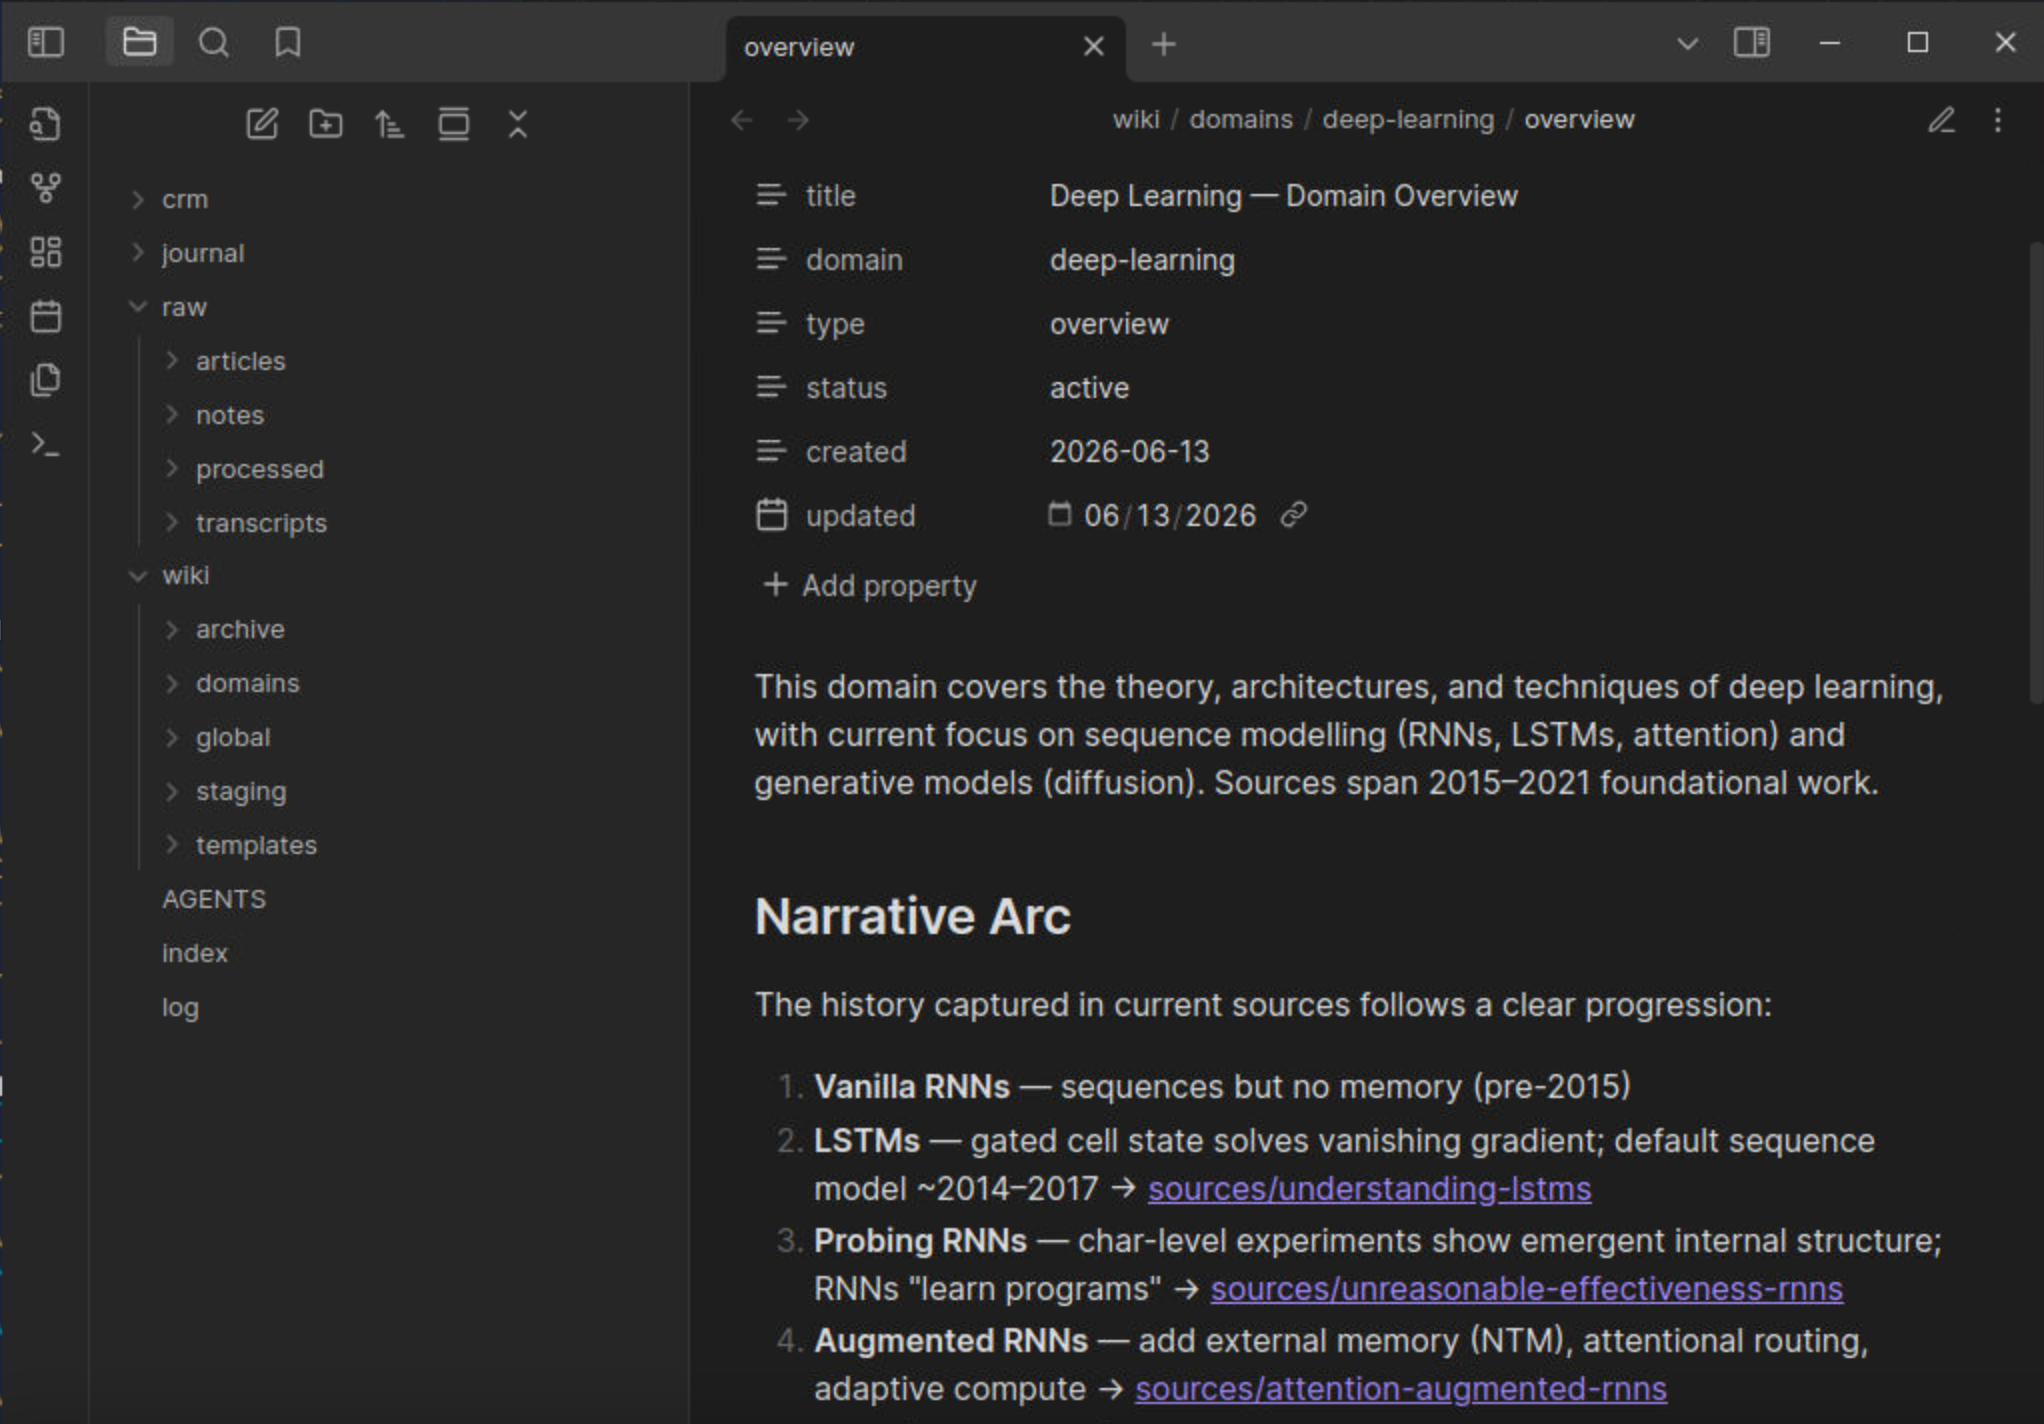Change the file sort order
Image resolution: width=2044 pixels, height=1424 pixels.
390,124
